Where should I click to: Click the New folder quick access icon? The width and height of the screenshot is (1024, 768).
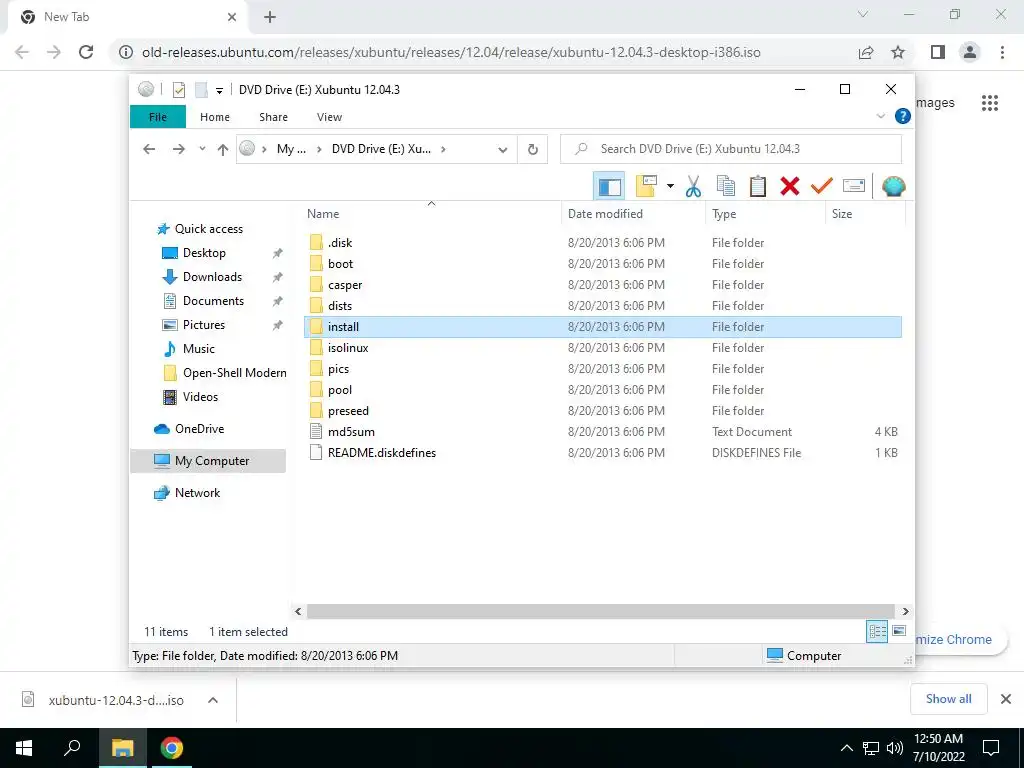[x=201, y=89]
